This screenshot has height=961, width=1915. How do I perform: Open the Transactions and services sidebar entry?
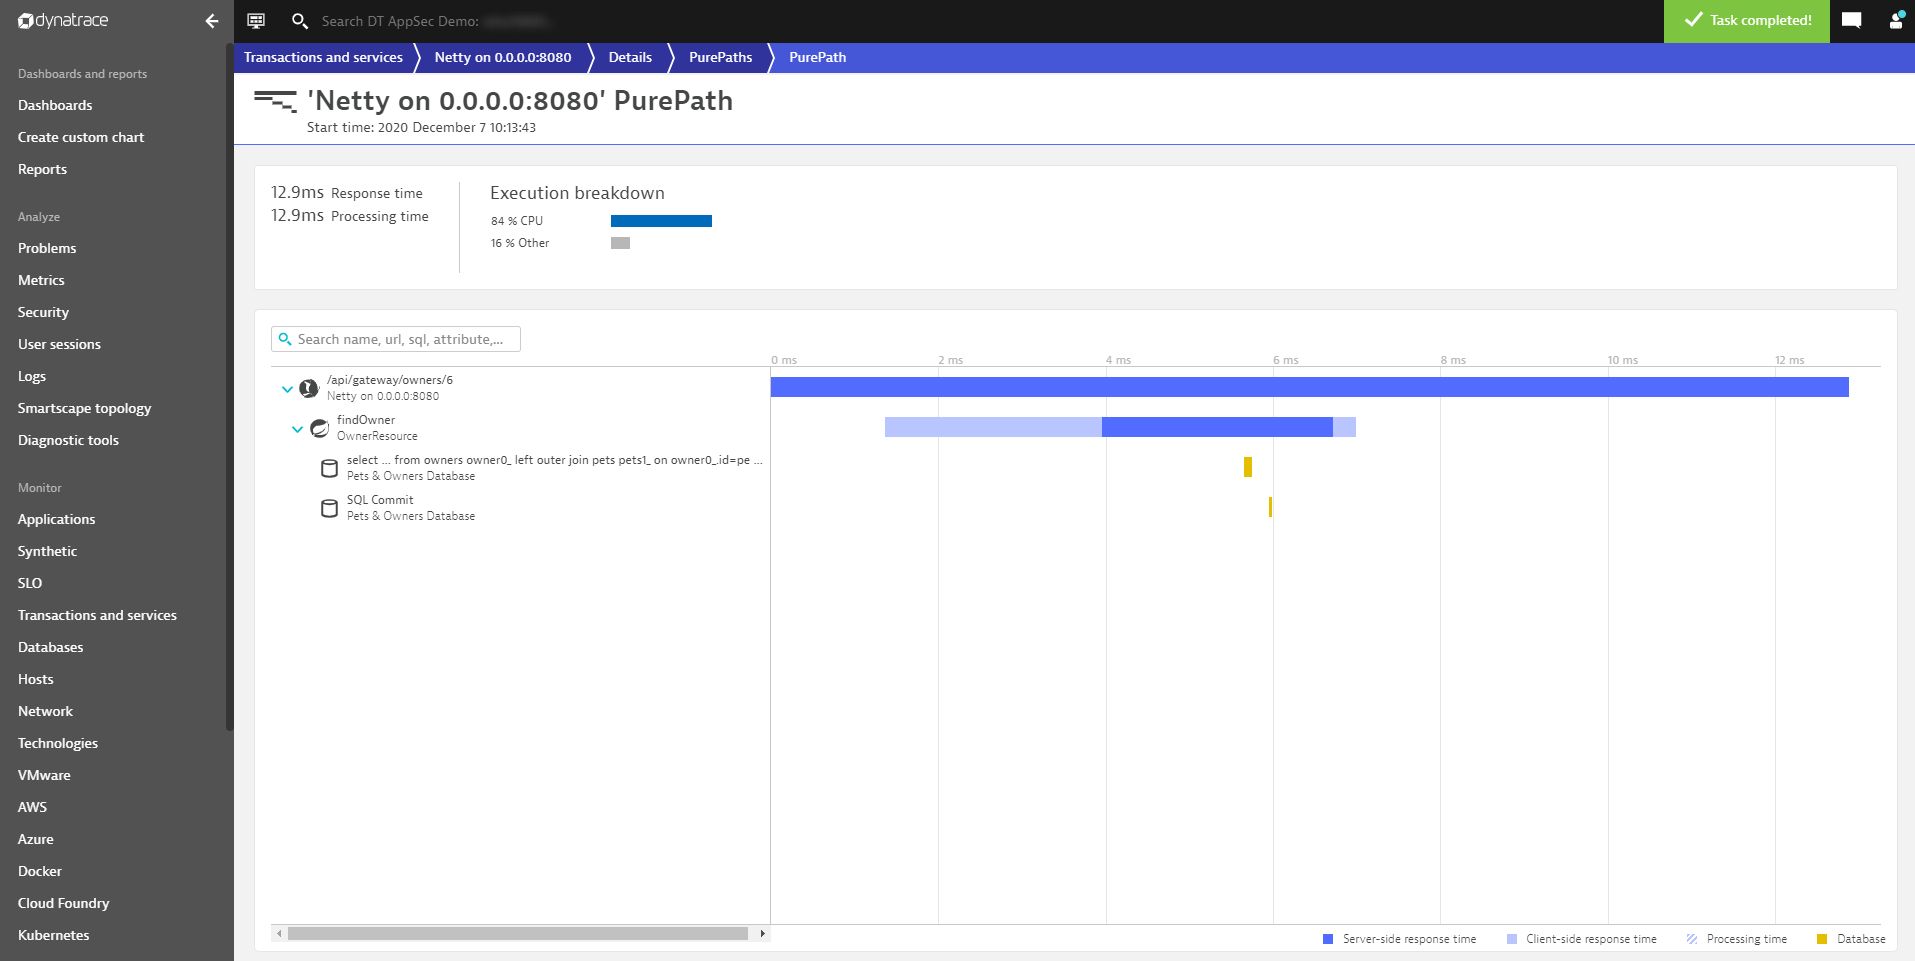click(x=96, y=615)
